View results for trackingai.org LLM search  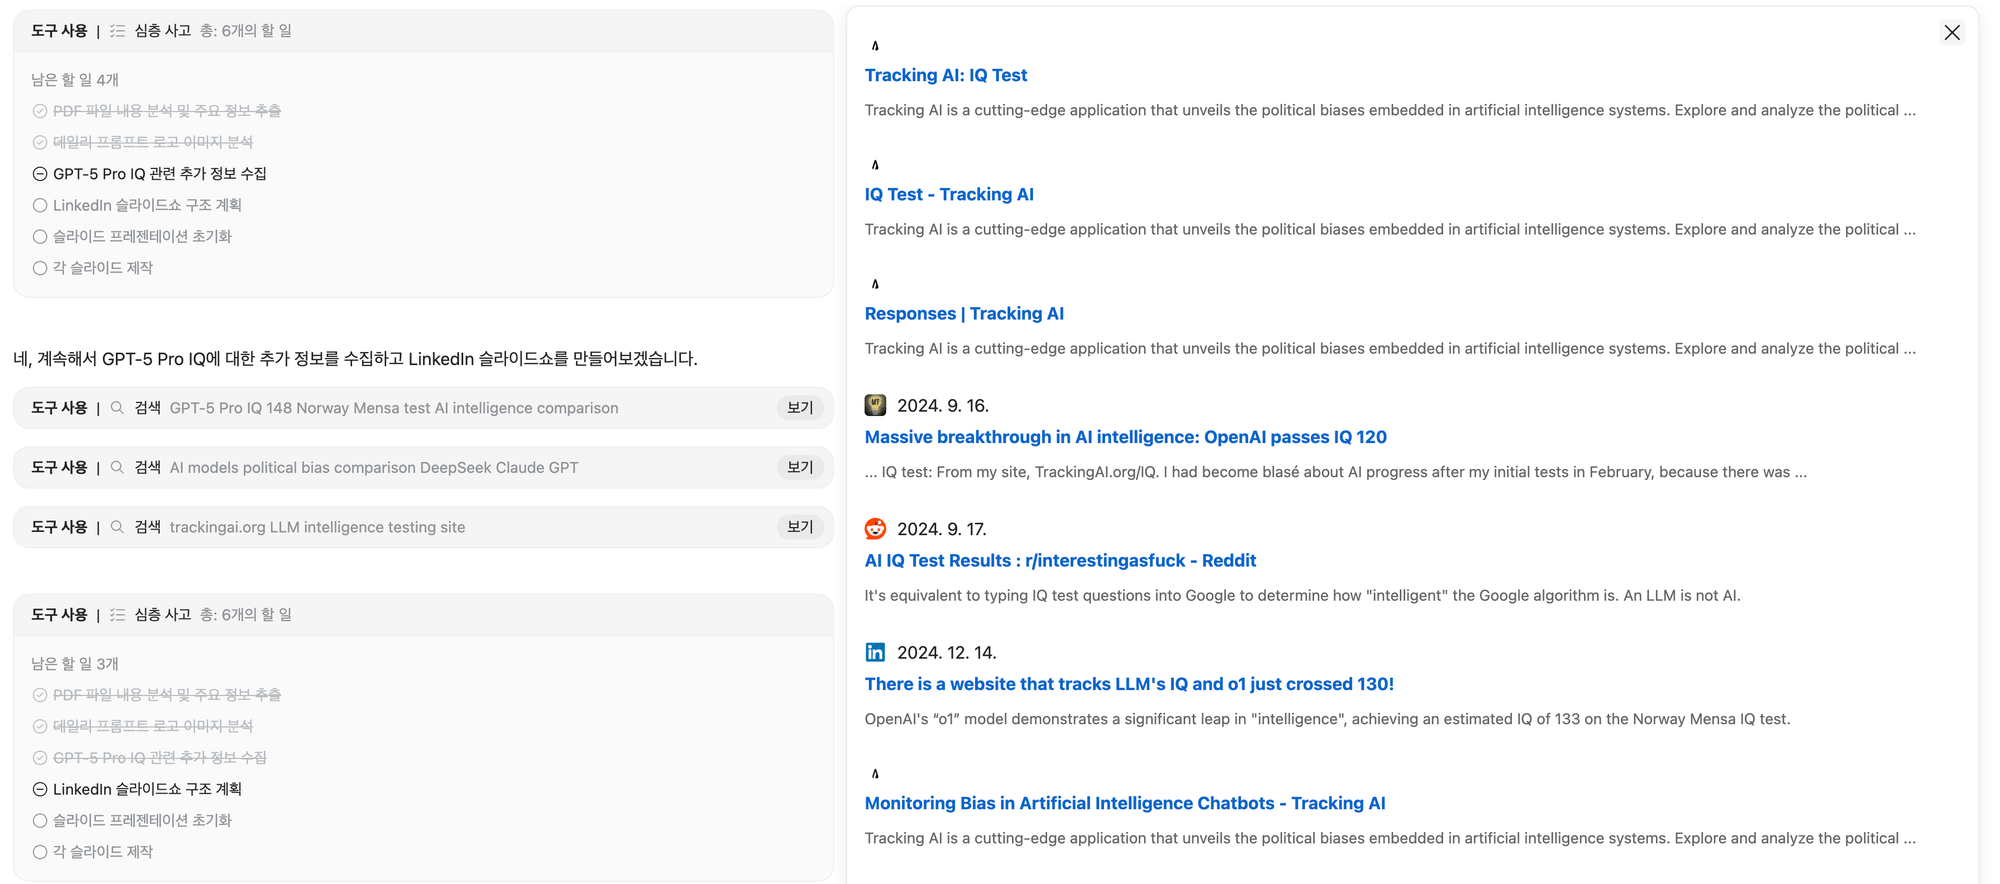(799, 527)
